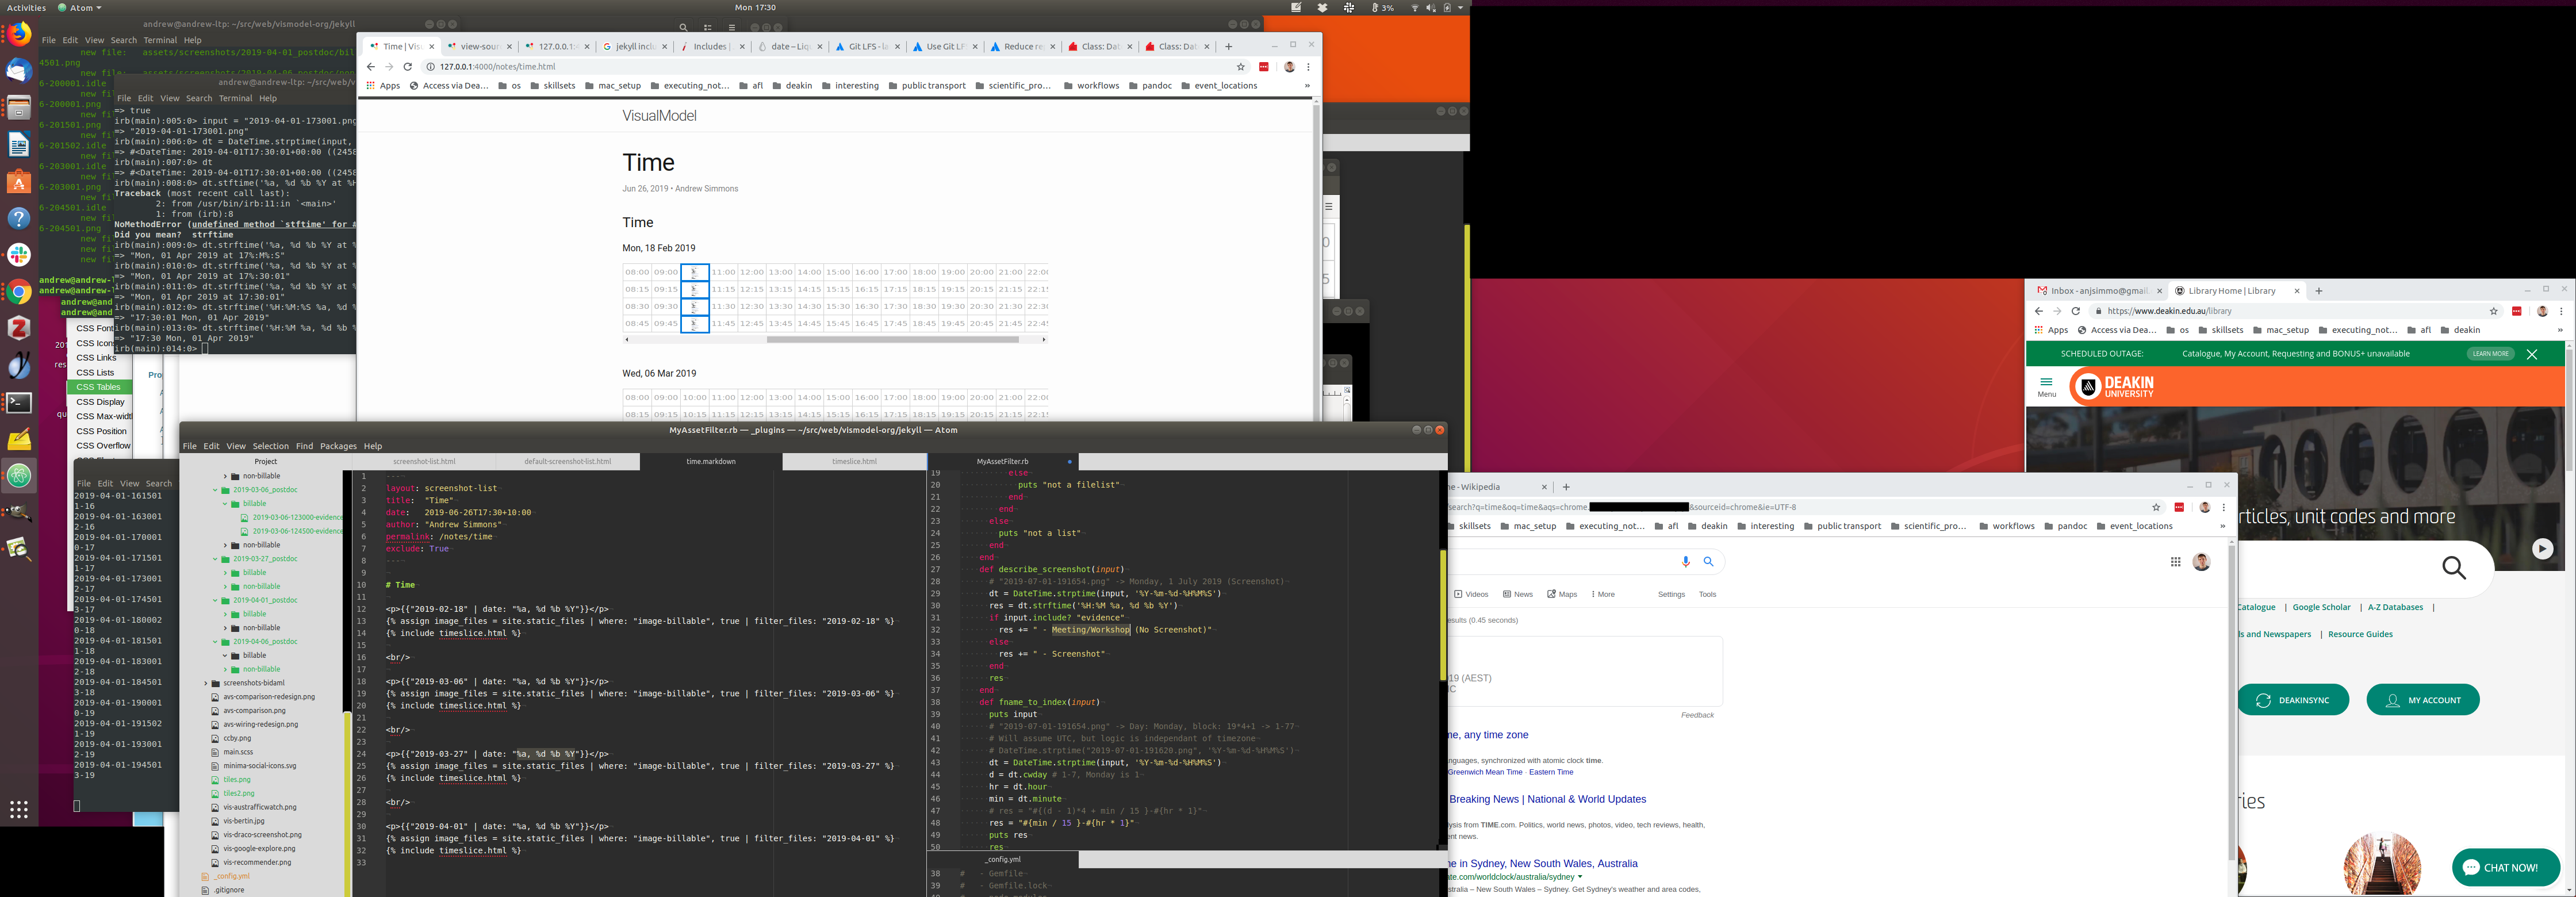Play the Deakin library banner carousel

(2542, 549)
